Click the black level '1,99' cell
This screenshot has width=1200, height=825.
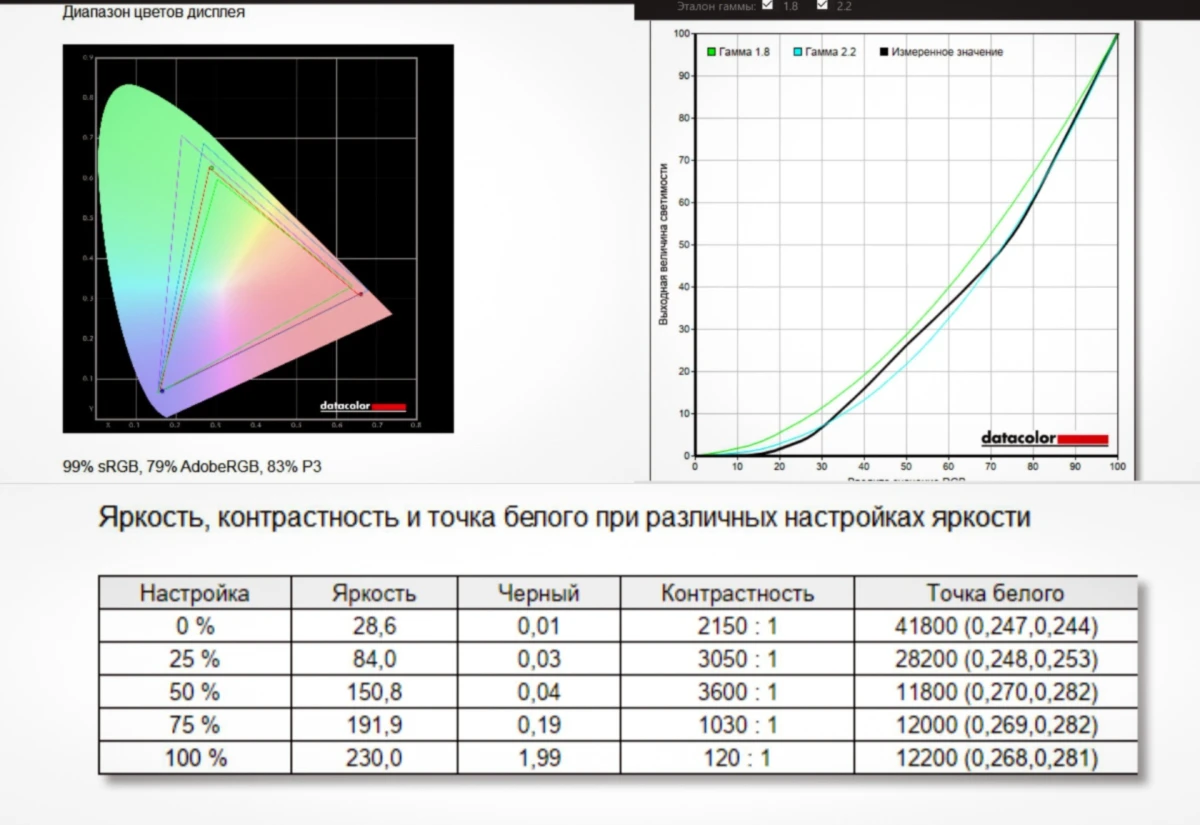pyautogui.click(x=538, y=757)
